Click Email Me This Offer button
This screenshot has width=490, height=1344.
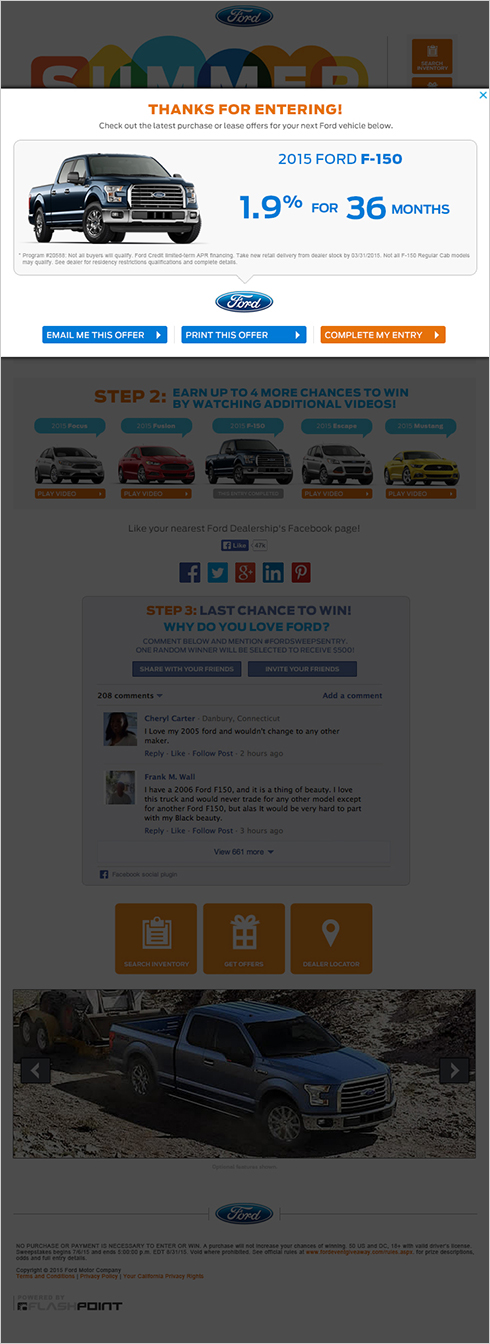tap(105, 335)
